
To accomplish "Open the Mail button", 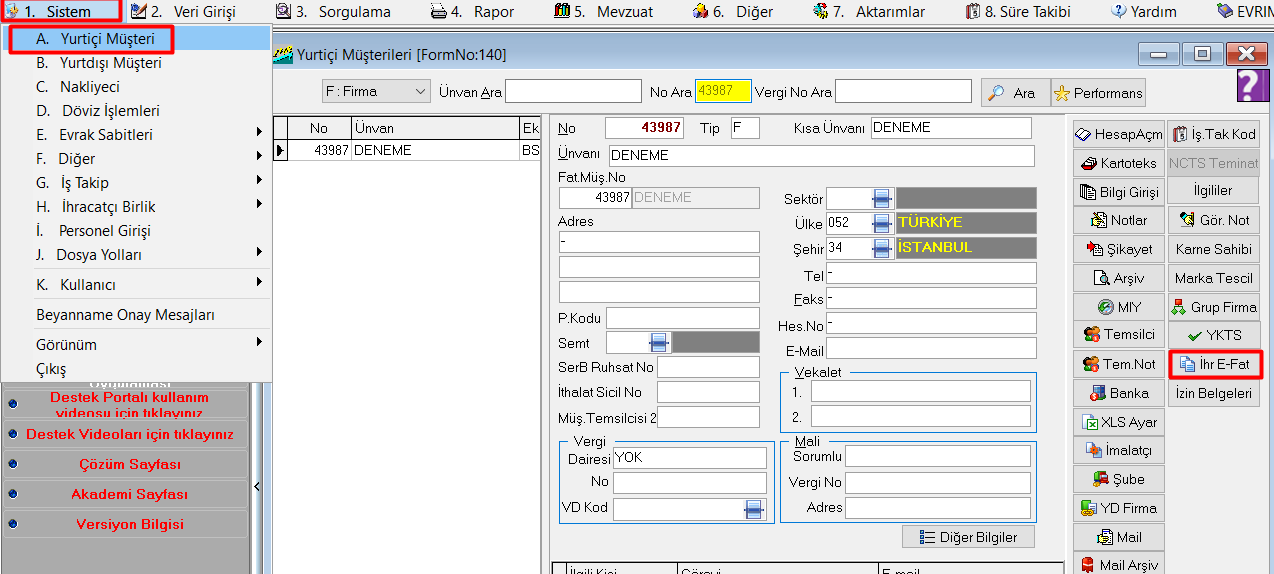I will 1119,537.
